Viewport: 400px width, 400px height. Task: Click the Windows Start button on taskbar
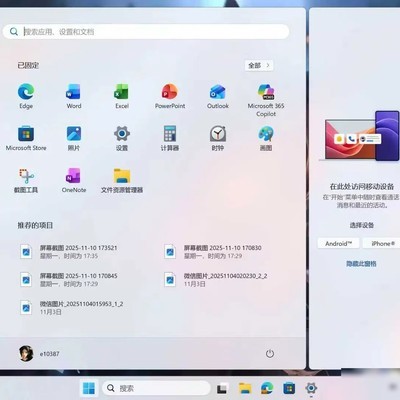[x=89, y=388]
